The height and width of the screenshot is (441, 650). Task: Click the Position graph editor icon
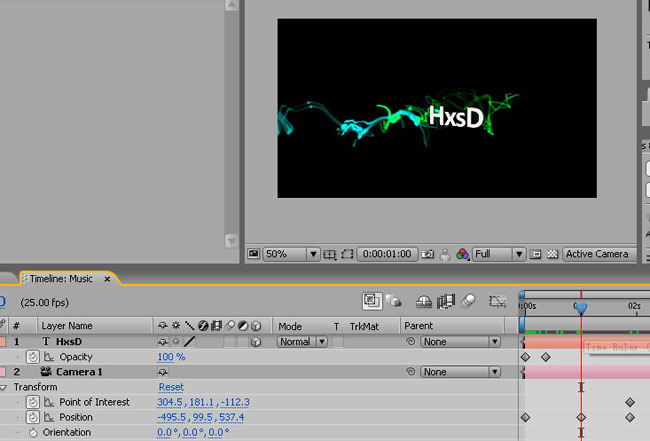46,417
